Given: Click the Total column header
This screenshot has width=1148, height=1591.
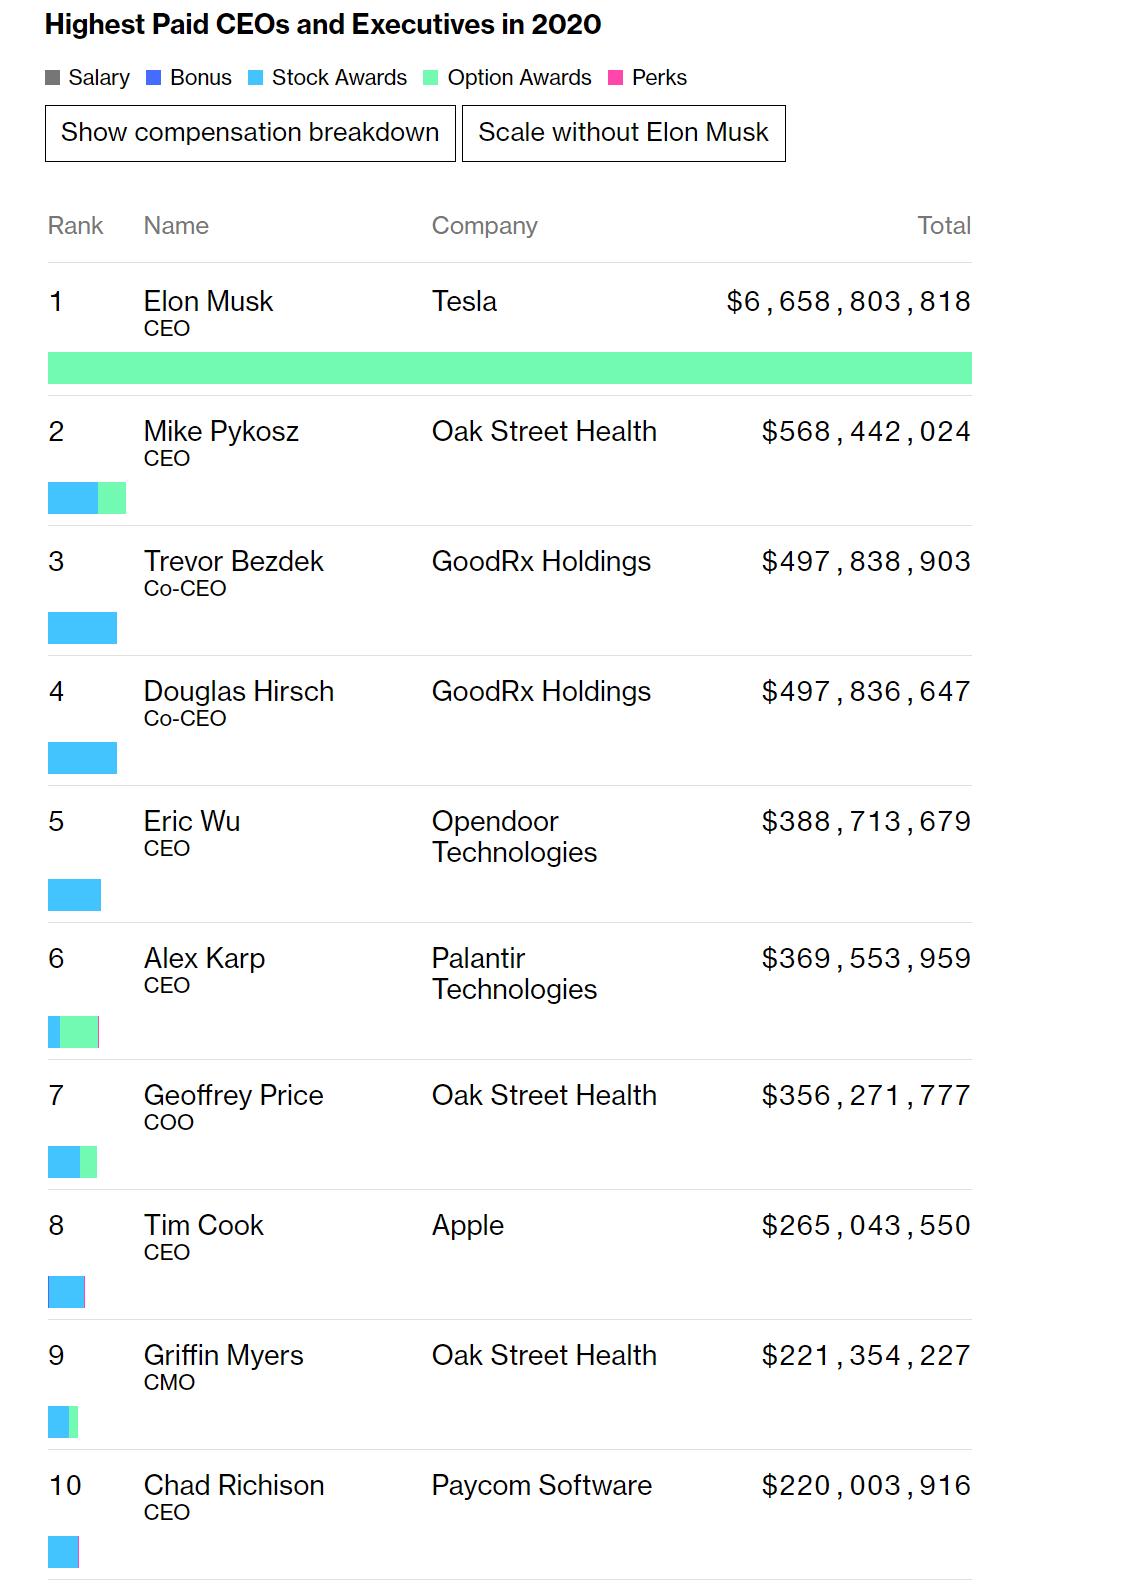Looking at the screenshot, I should (944, 226).
